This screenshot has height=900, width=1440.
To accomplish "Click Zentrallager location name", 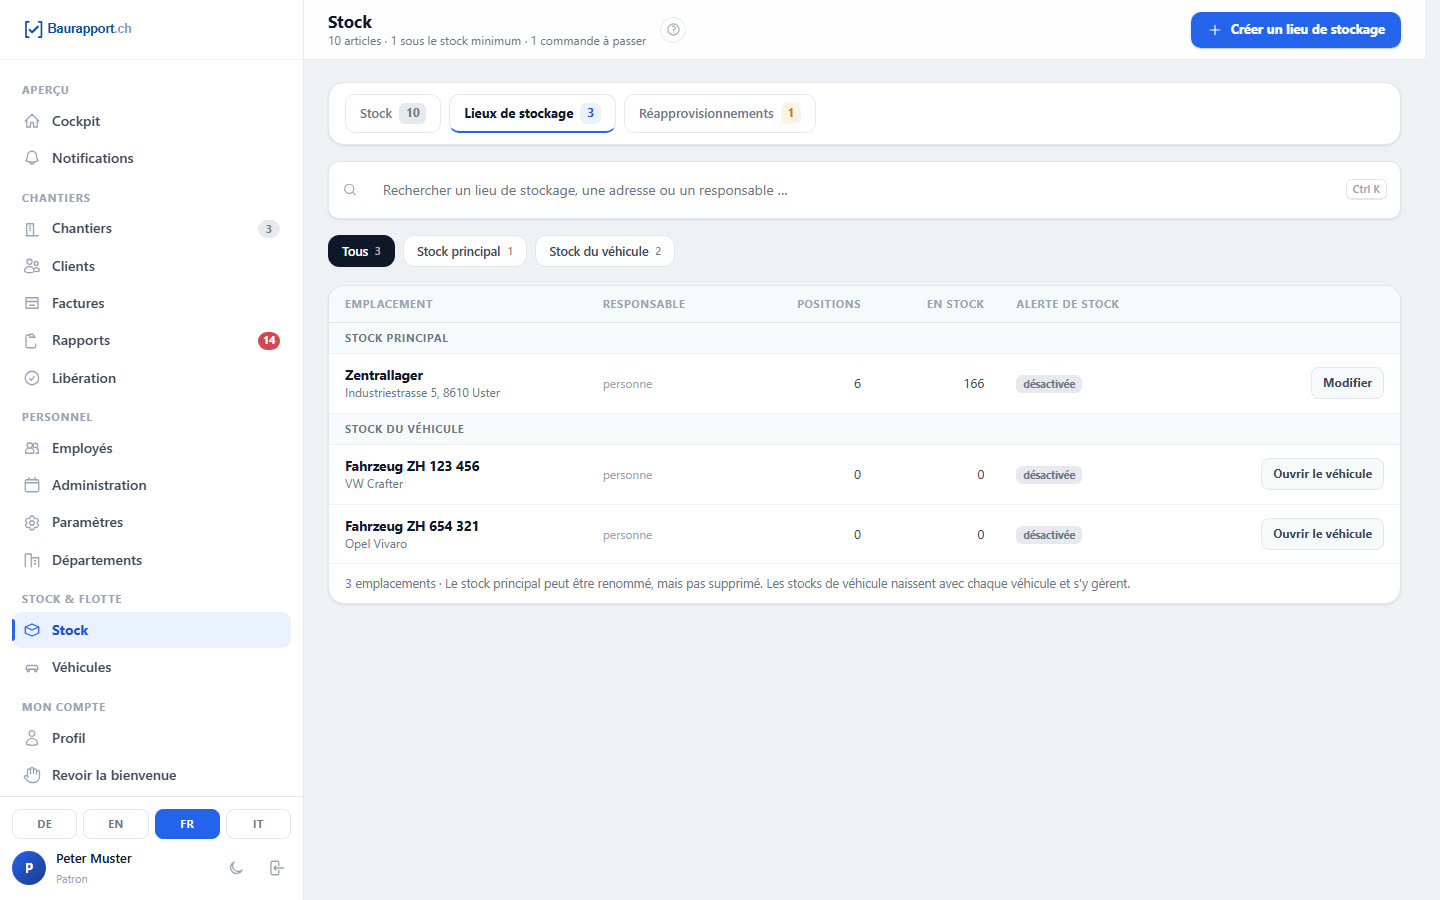I will tap(384, 375).
